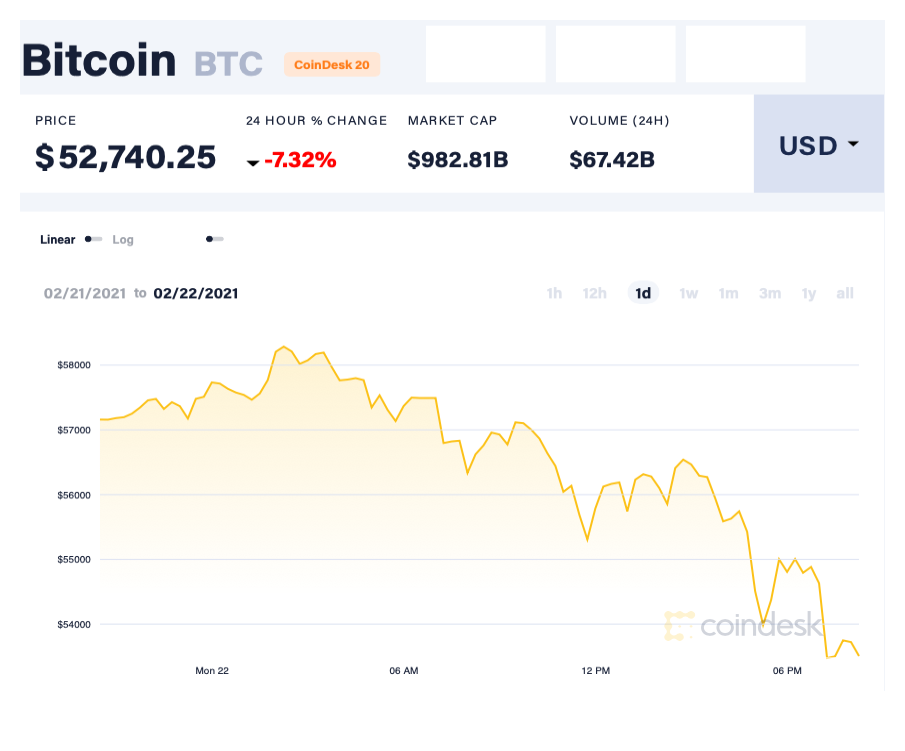Select the 1y timeframe
905x751 pixels.
pyautogui.click(x=808, y=293)
